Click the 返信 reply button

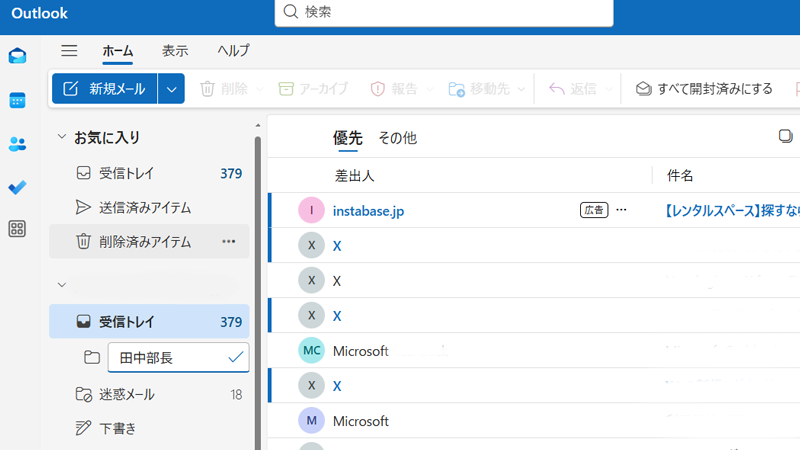click(572, 89)
